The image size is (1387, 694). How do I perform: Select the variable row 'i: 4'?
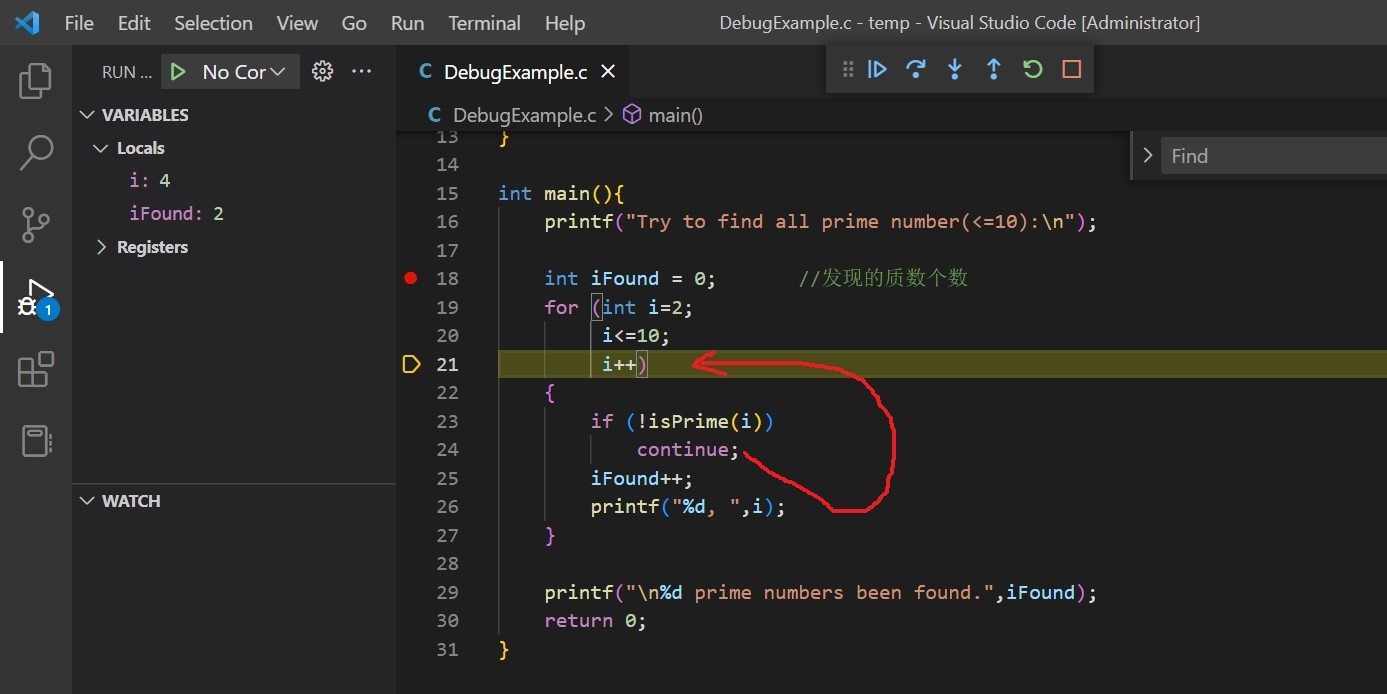pos(234,181)
